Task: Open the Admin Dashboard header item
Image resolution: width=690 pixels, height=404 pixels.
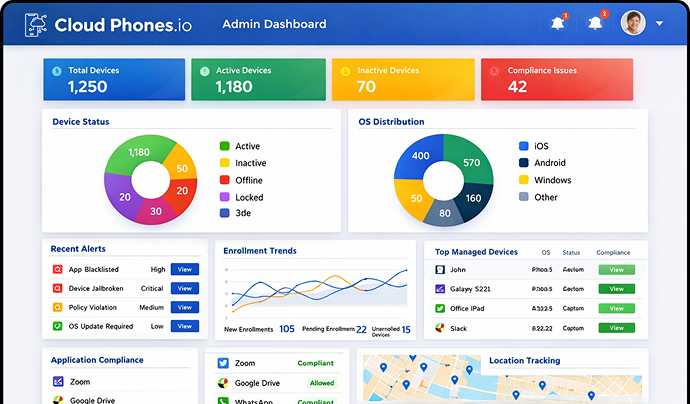Action: (x=274, y=24)
